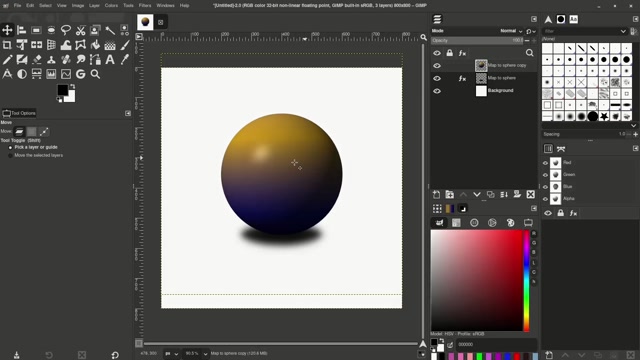Activate the Crop tool
This screenshot has height=360, width=640.
click(x=7, y=44)
